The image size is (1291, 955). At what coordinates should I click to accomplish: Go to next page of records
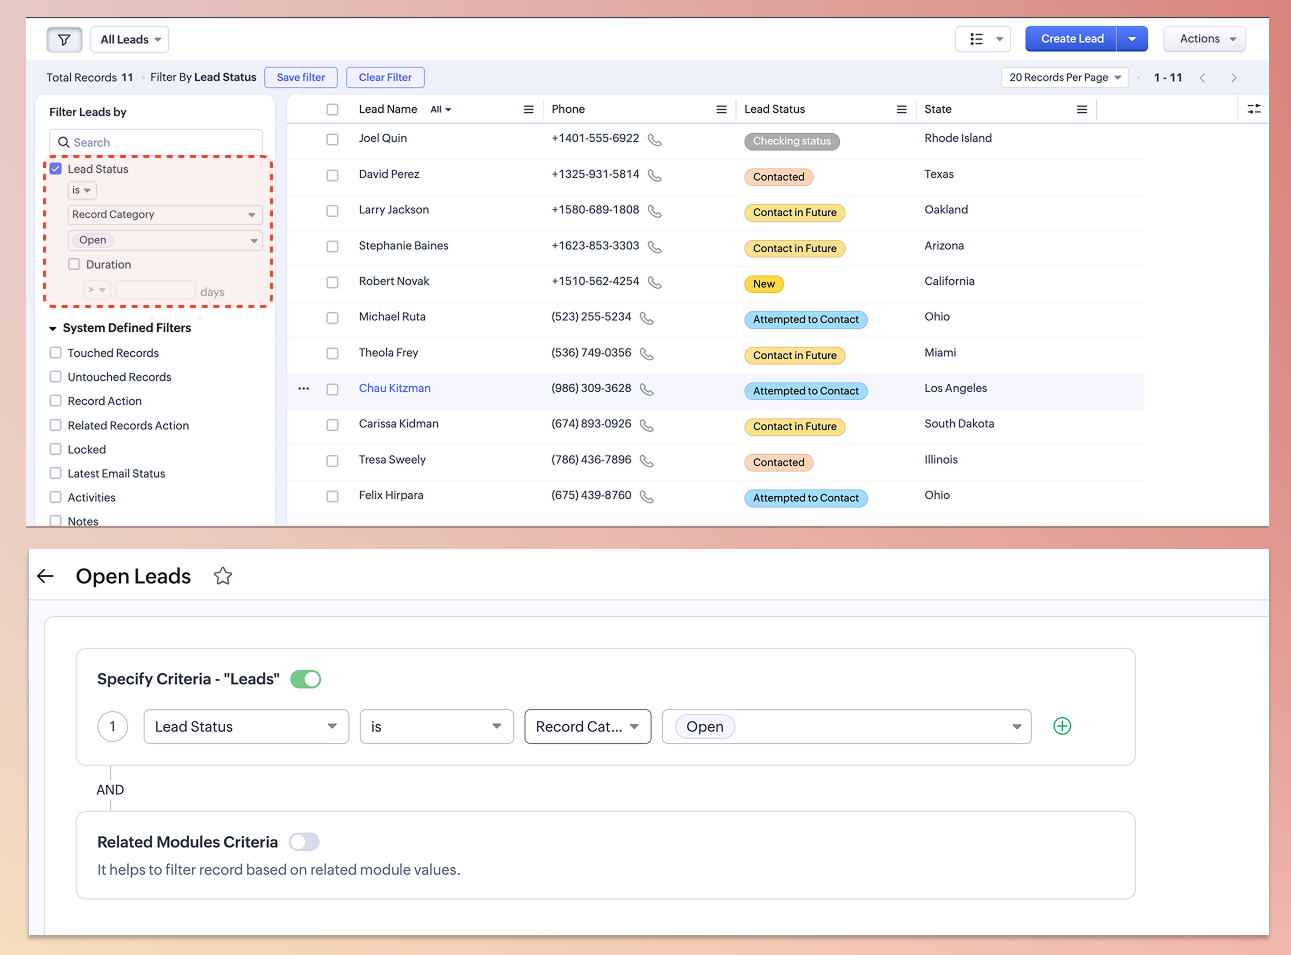tap(1234, 78)
